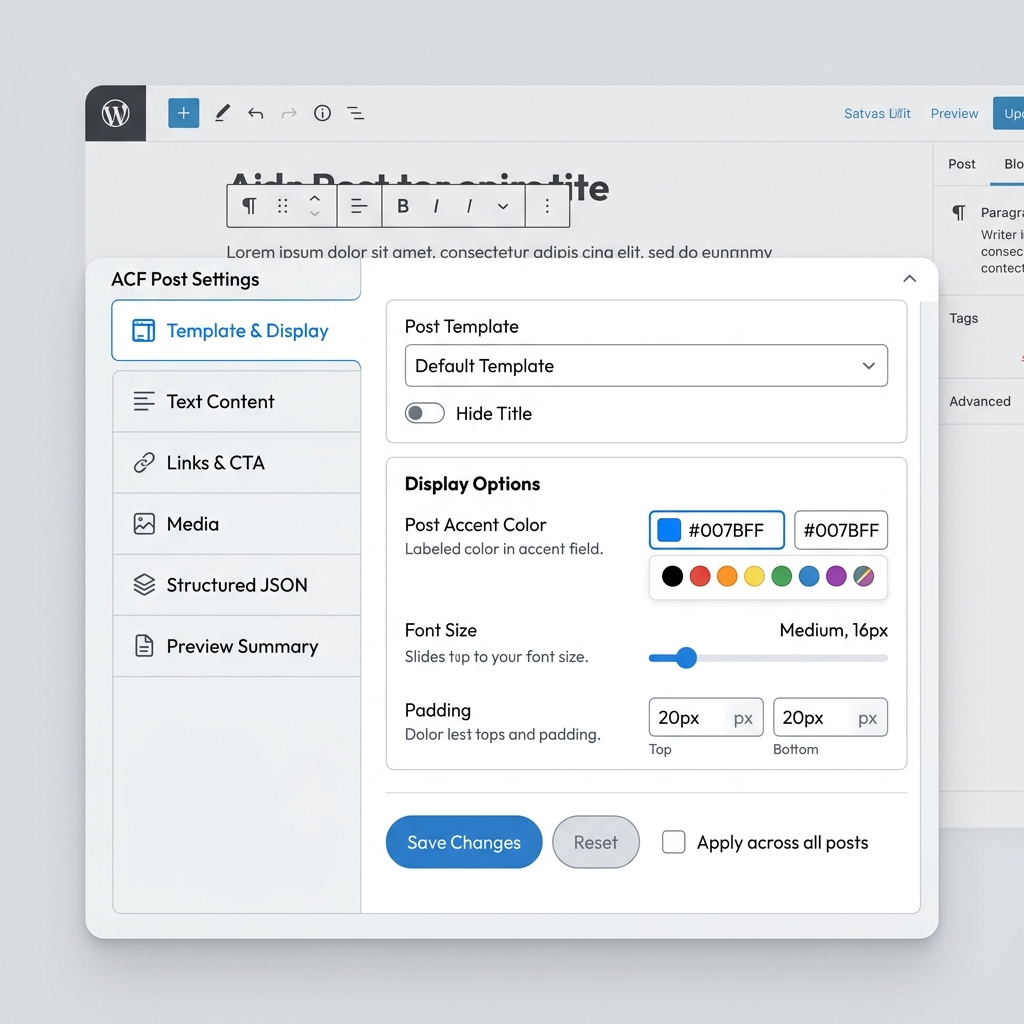Switch to the Text Content tab

coord(236,402)
